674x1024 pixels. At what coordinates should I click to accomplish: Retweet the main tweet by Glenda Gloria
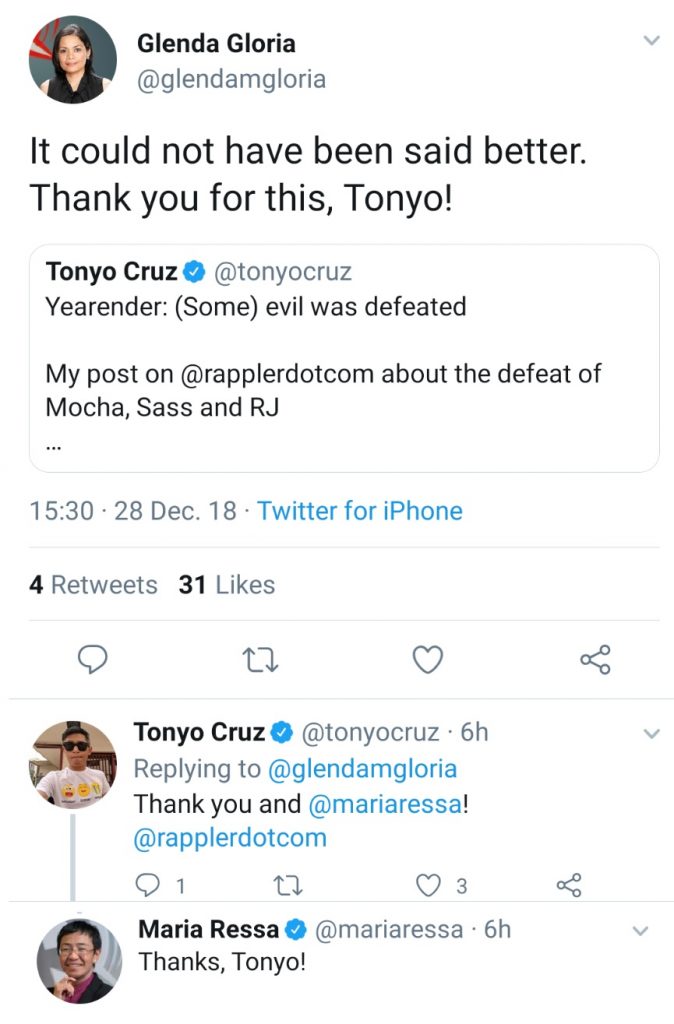point(261,659)
